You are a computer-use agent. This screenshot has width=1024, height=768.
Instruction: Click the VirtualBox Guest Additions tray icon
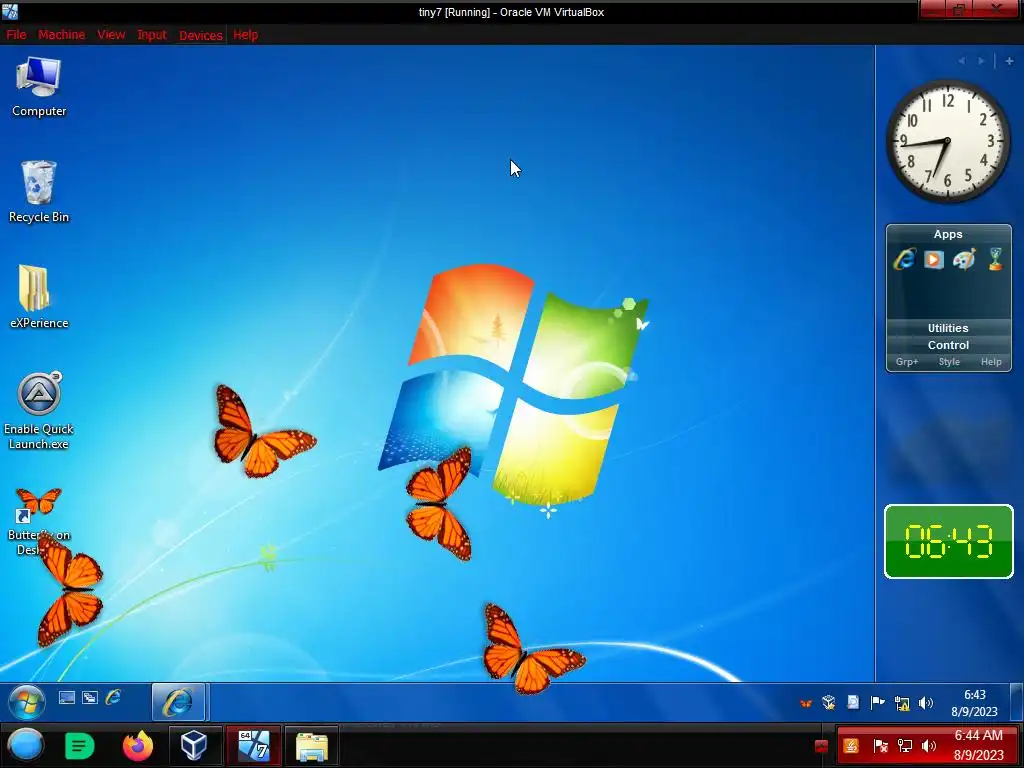coord(829,703)
